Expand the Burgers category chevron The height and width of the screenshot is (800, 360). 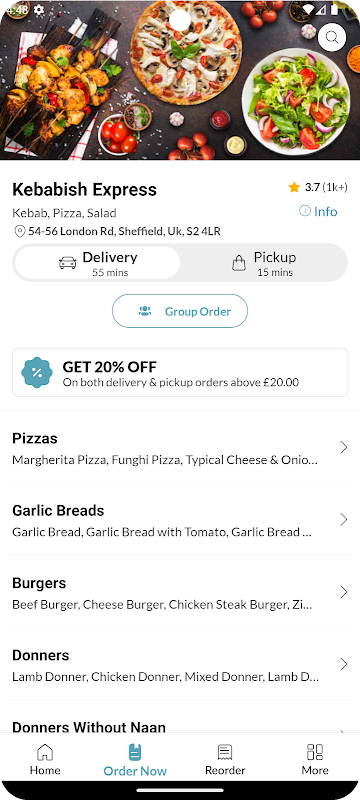[344, 592]
